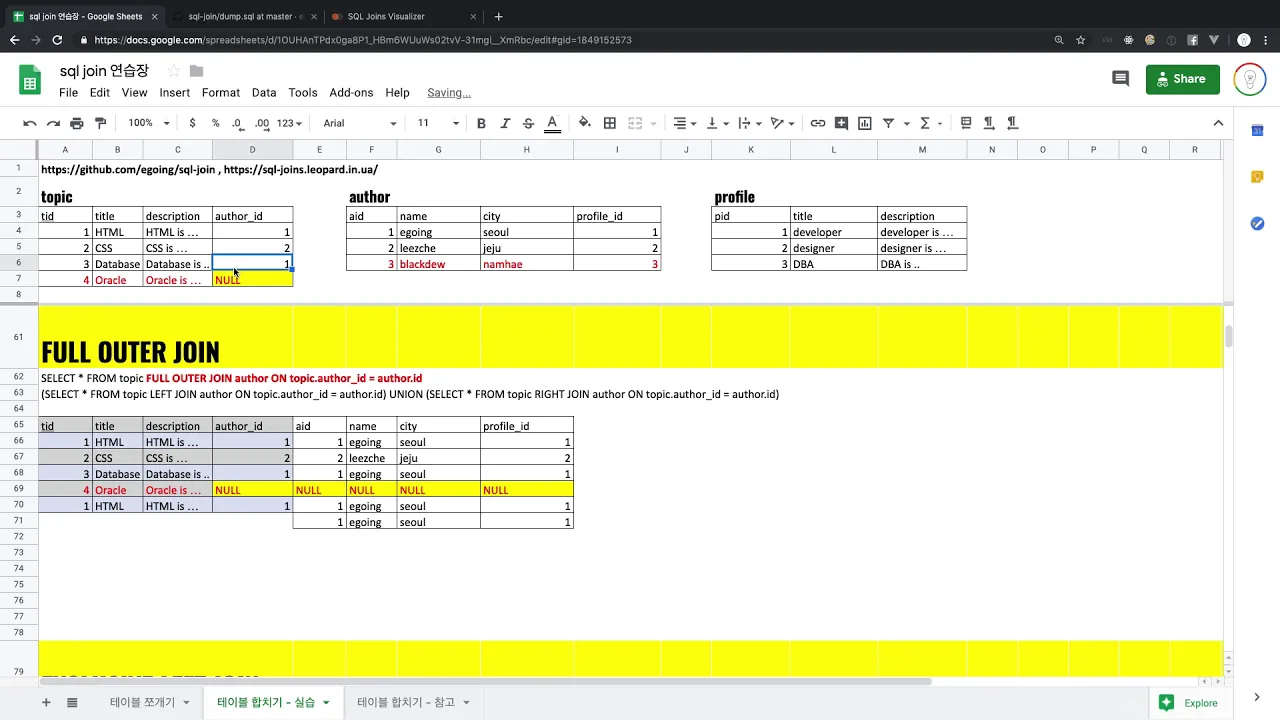
Task: Insert a comment from the toolbar
Action: coord(842,123)
